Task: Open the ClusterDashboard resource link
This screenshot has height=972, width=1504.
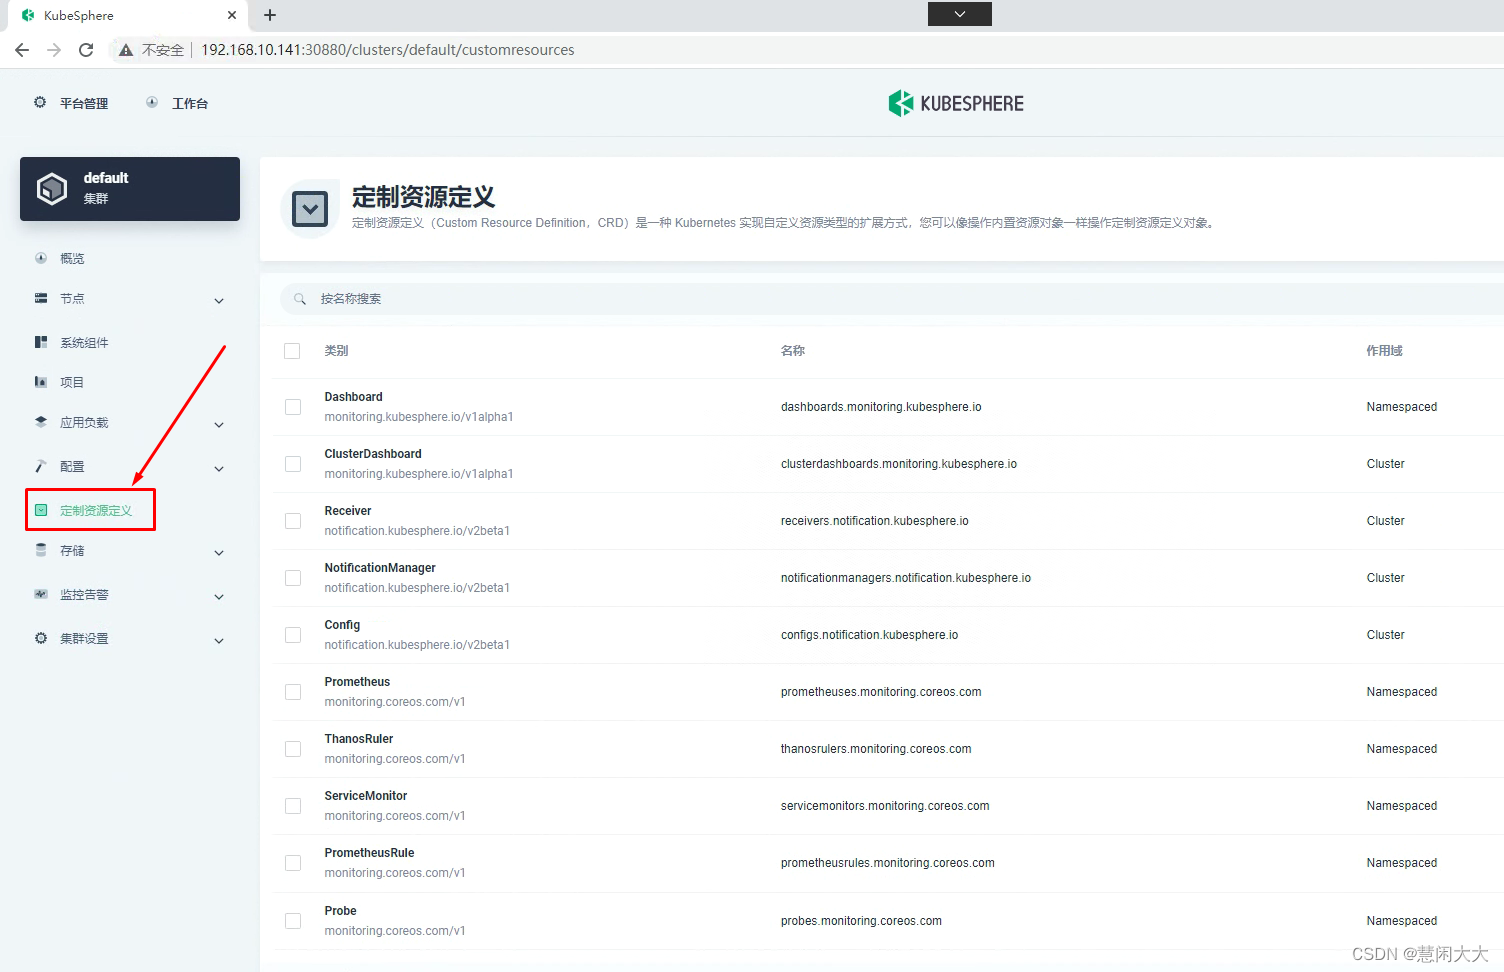Action: coord(373,454)
